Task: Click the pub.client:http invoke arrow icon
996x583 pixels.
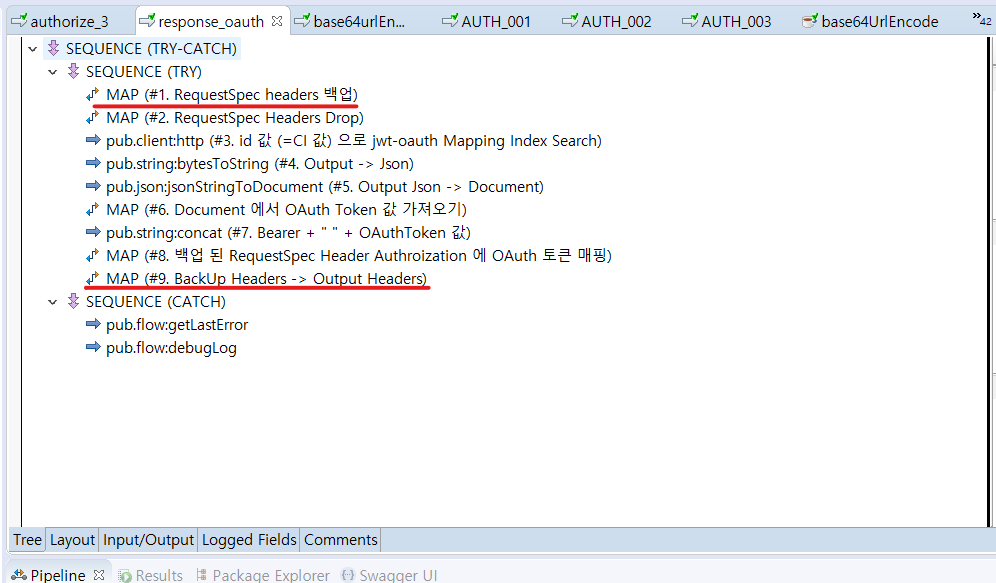Action: (93, 141)
